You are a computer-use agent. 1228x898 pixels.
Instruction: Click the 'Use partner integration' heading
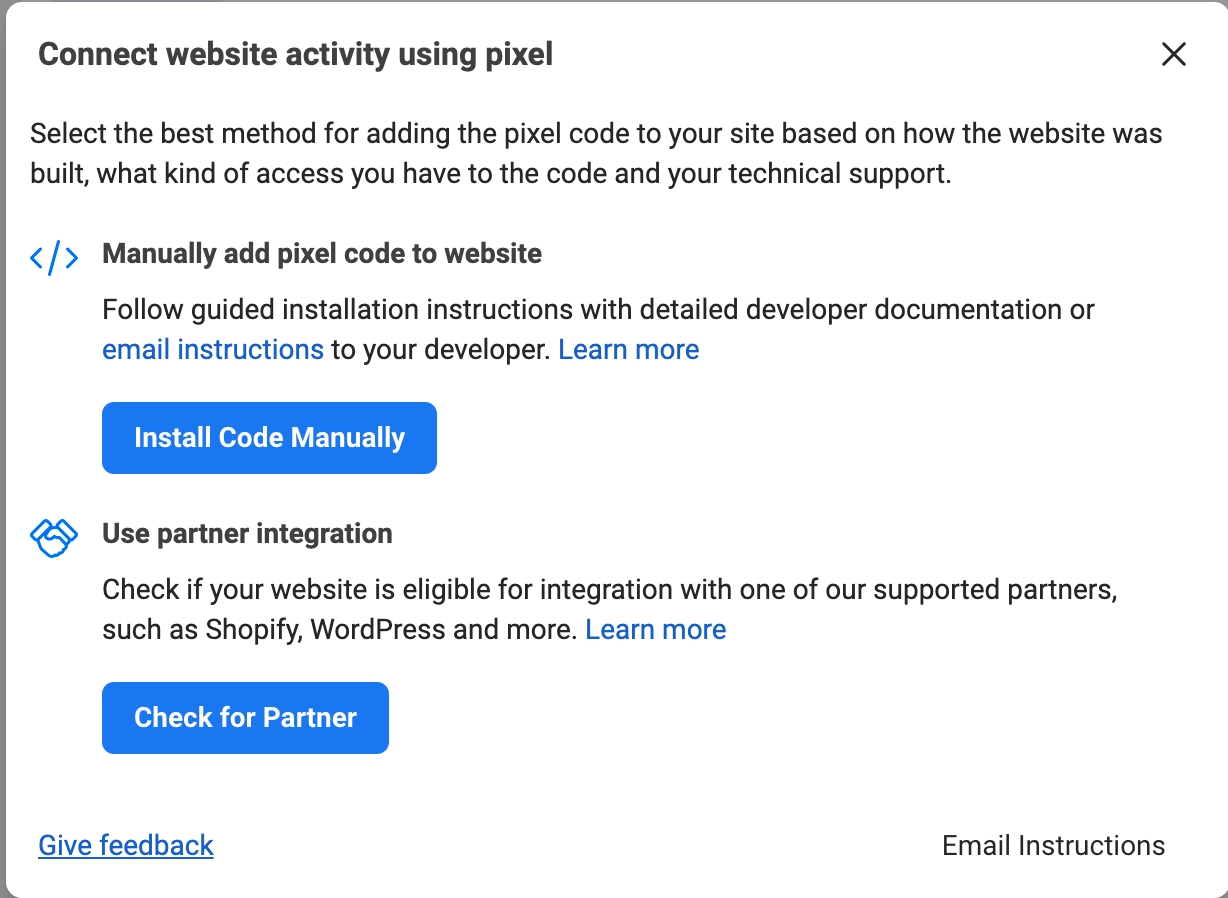coord(247,534)
